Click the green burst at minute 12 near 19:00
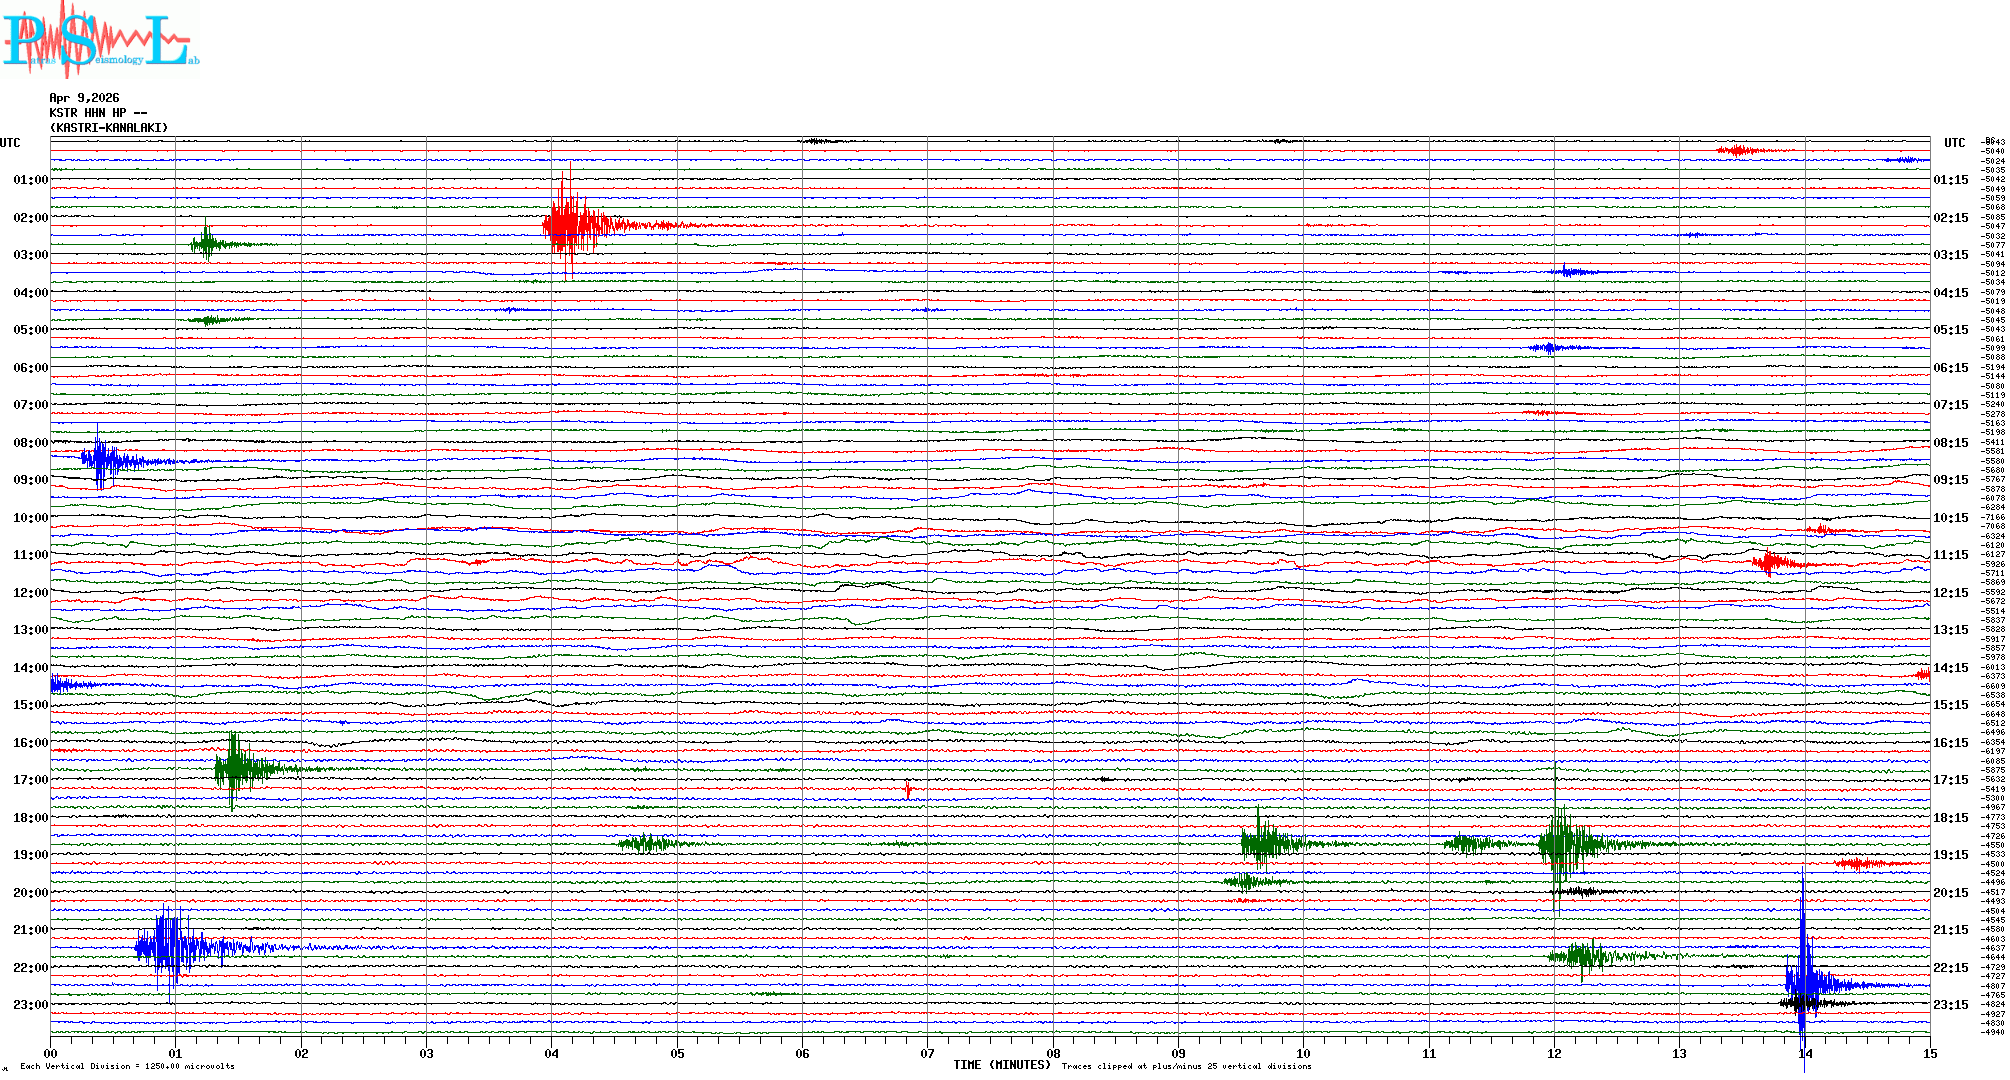Image resolution: width=2010 pixels, height=1080 pixels. coord(1560,844)
